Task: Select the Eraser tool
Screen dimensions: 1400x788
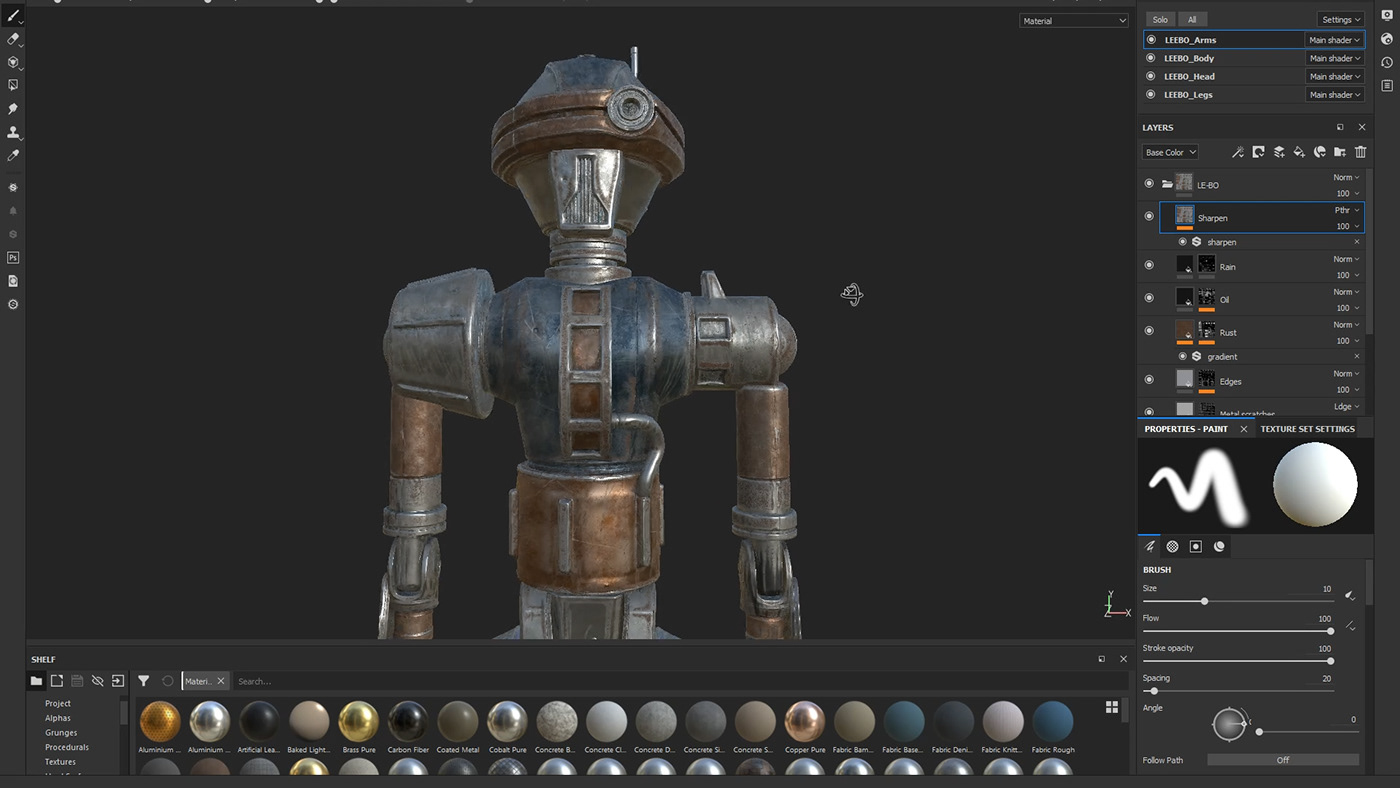Action: click(x=13, y=39)
